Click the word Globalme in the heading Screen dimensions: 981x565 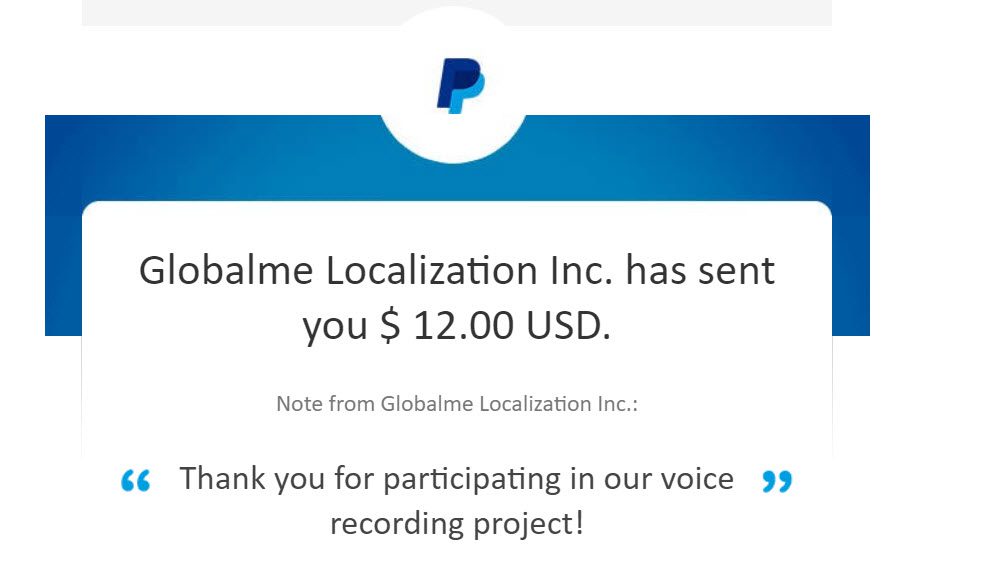pyautogui.click(x=226, y=271)
